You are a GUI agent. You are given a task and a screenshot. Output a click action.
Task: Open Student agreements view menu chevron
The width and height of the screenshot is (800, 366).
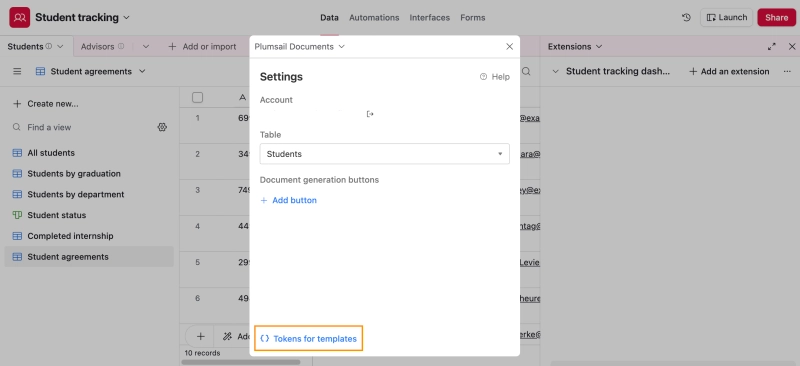[142, 71]
